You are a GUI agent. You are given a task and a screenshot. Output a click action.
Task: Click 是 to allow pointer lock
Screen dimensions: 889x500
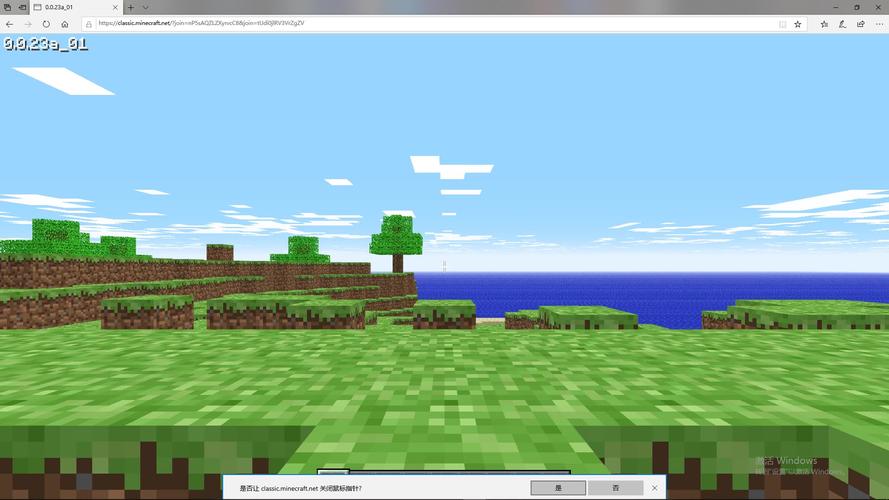pyautogui.click(x=558, y=488)
